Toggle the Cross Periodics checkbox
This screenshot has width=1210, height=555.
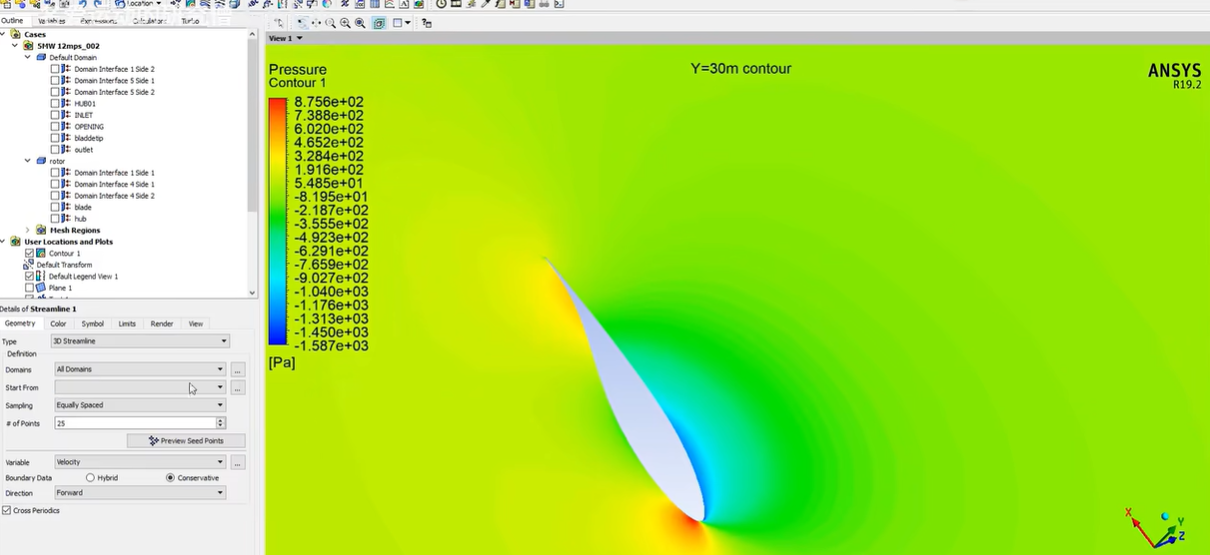point(6,511)
